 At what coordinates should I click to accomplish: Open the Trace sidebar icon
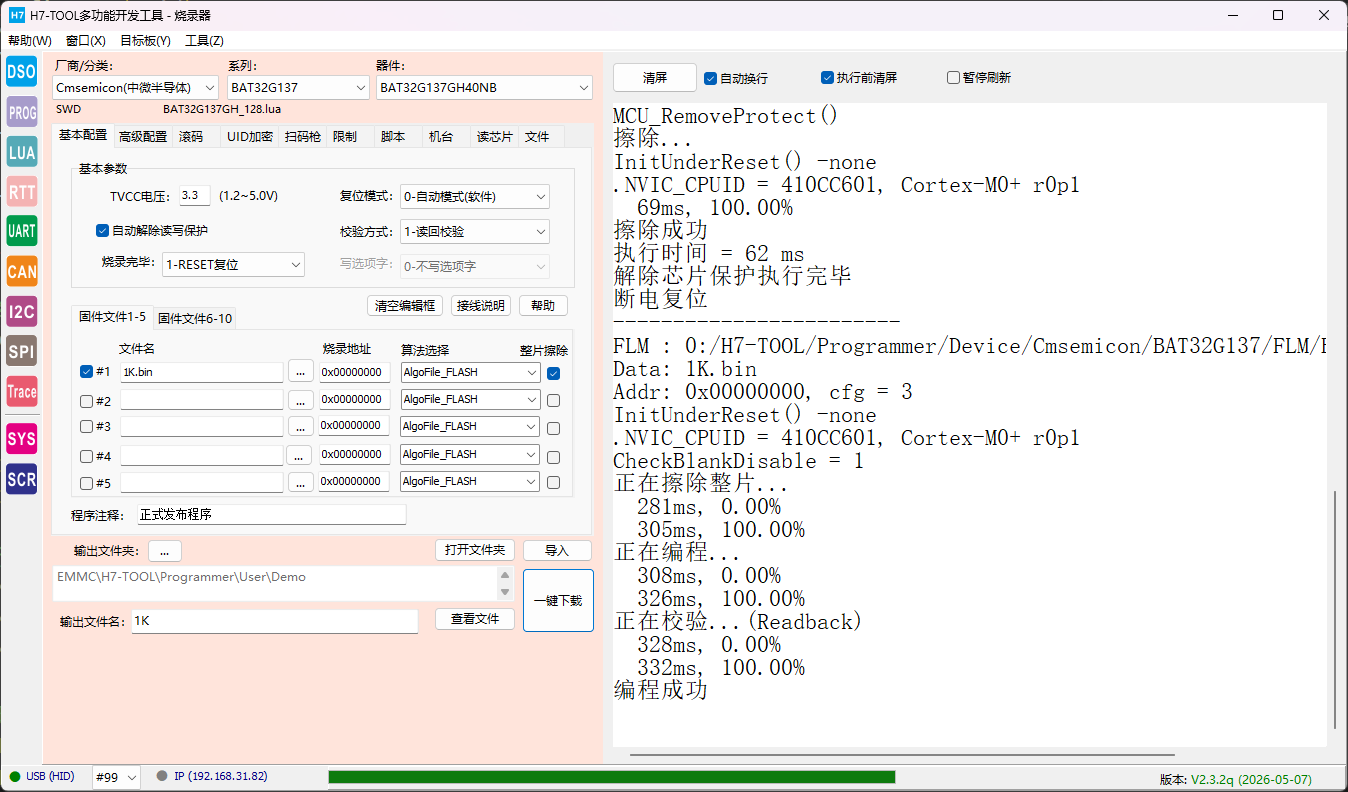pos(21,391)
